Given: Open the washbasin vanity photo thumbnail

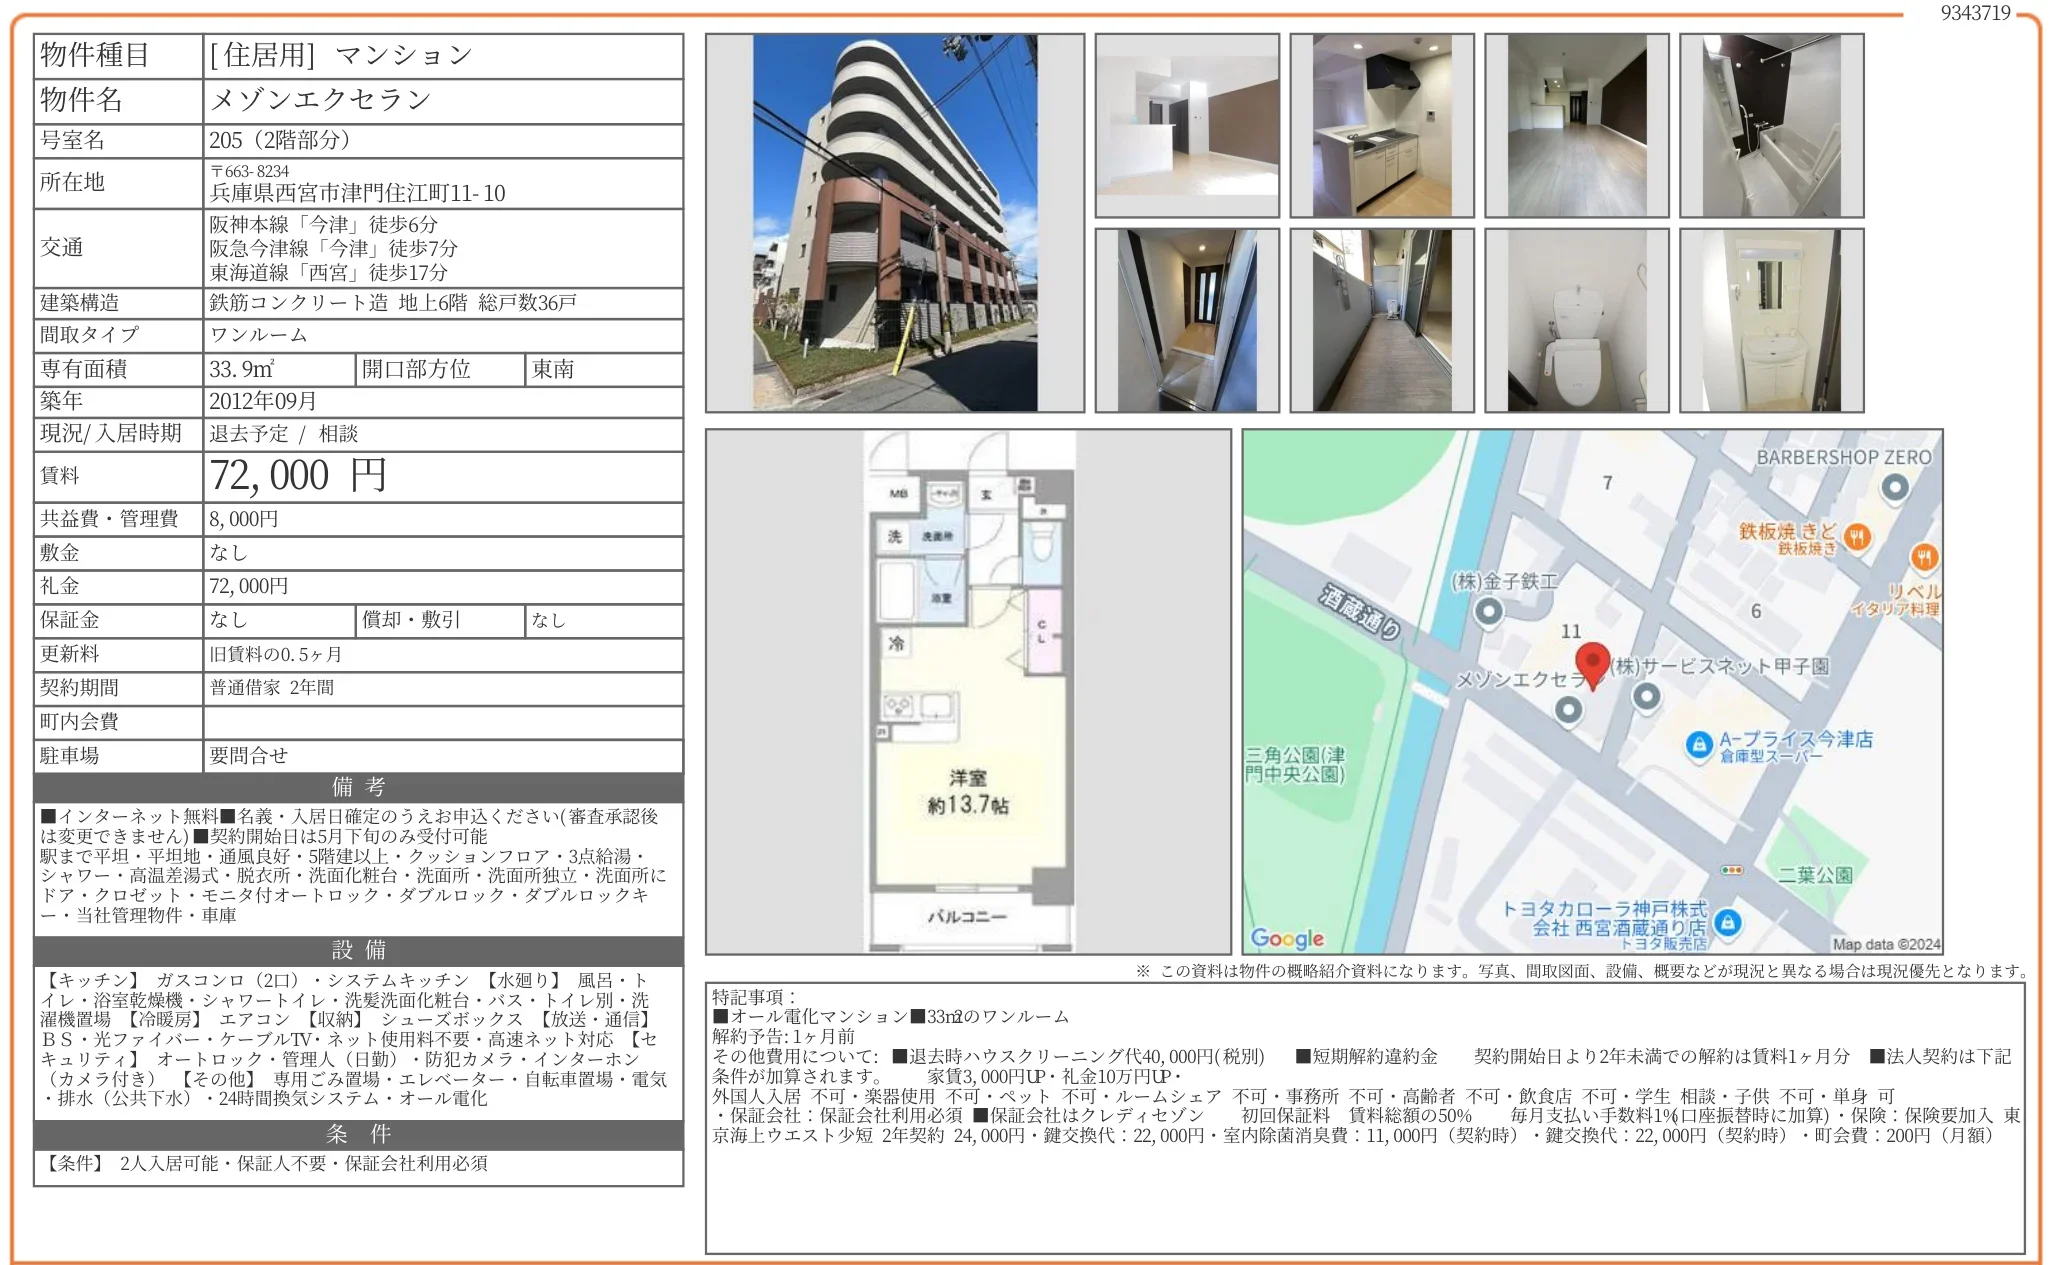Looking at the screenshot, I should tap(1771, 321).
